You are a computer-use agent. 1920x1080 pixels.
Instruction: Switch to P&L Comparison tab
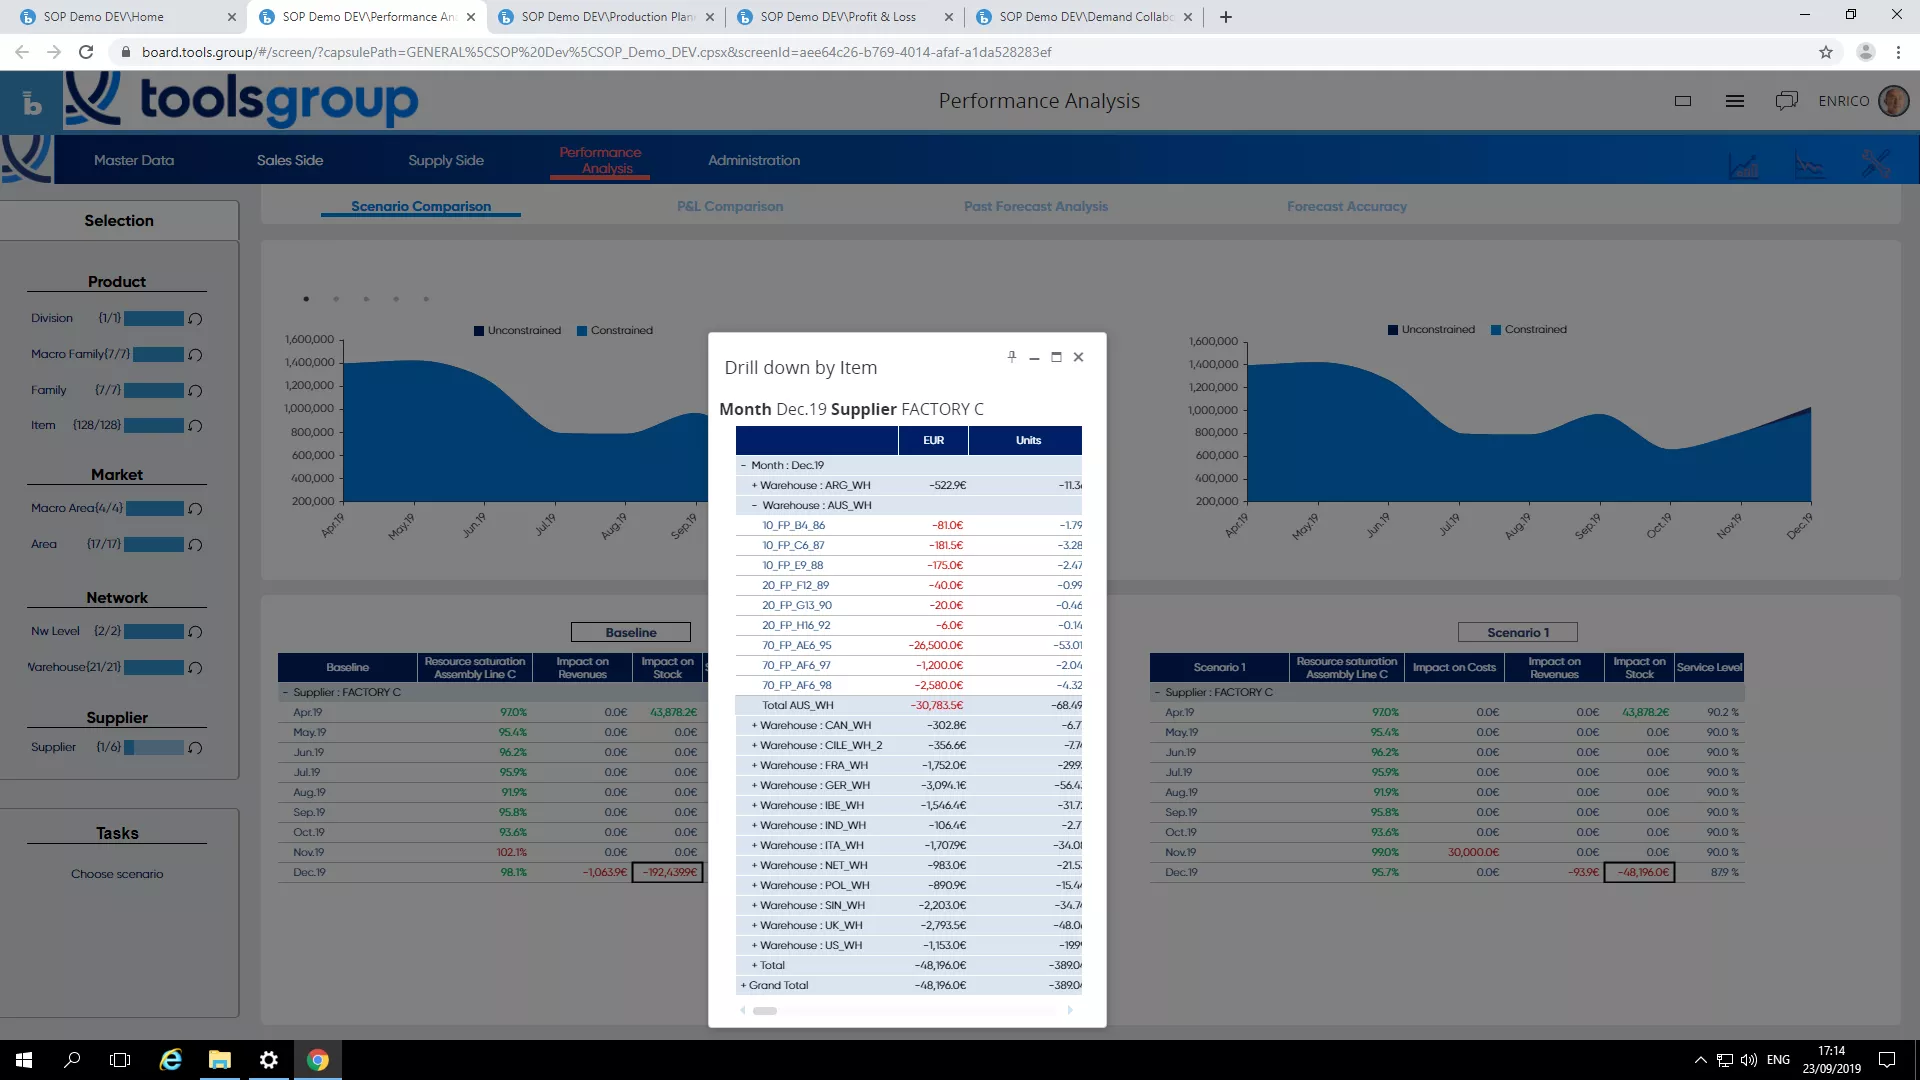(729, 206)
